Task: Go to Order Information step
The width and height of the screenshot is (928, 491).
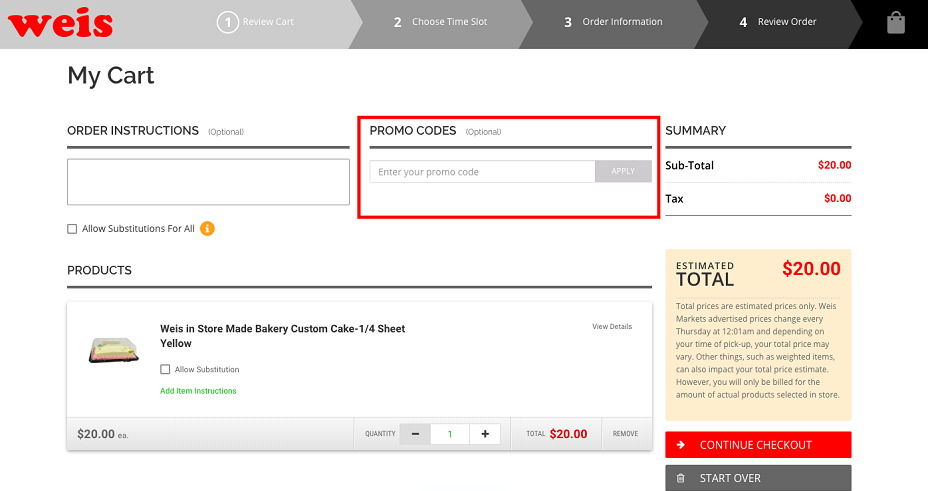Action: 613,22
